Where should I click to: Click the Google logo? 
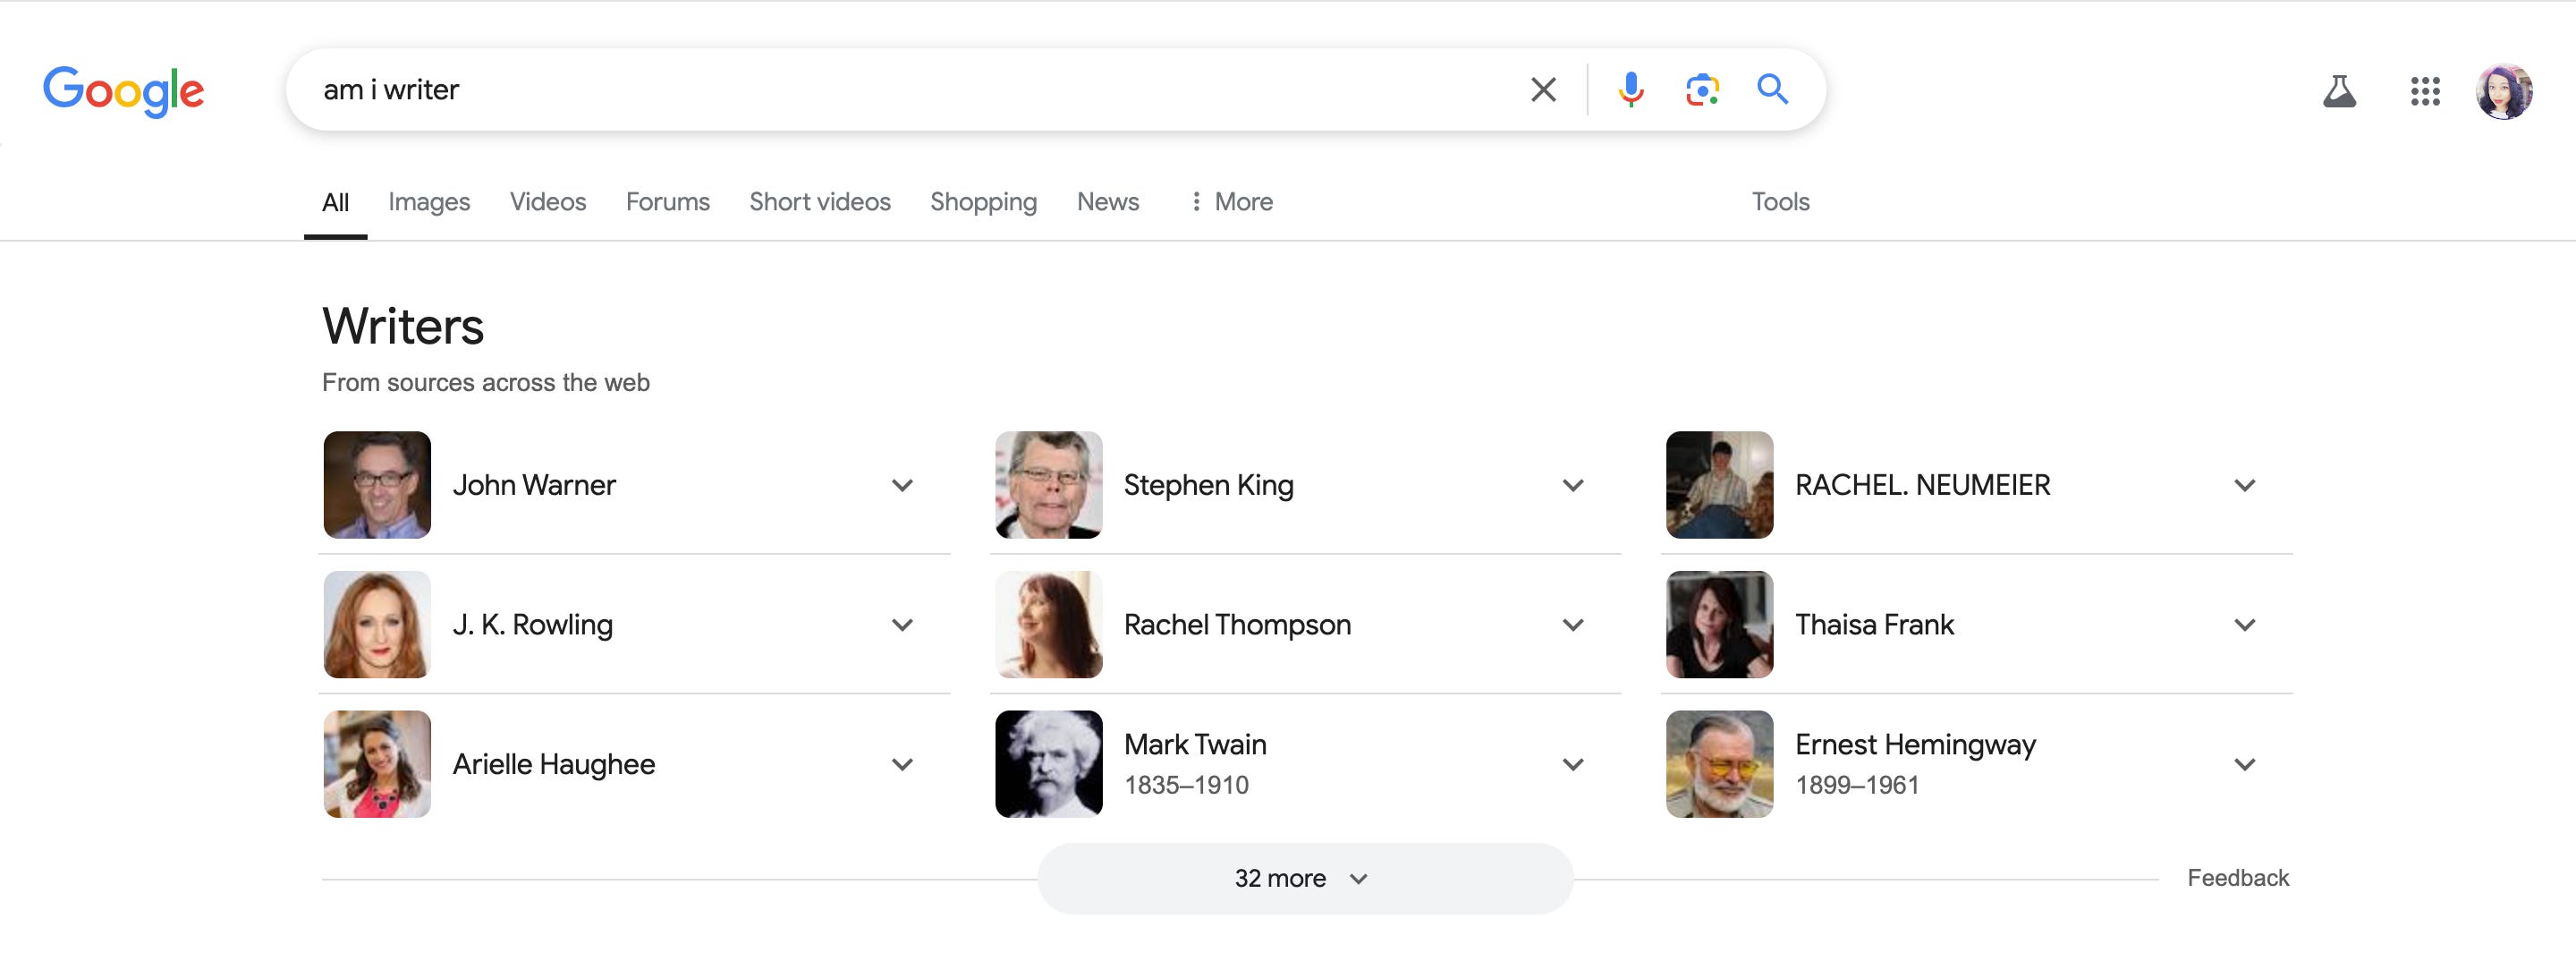(x=123, y=91)
